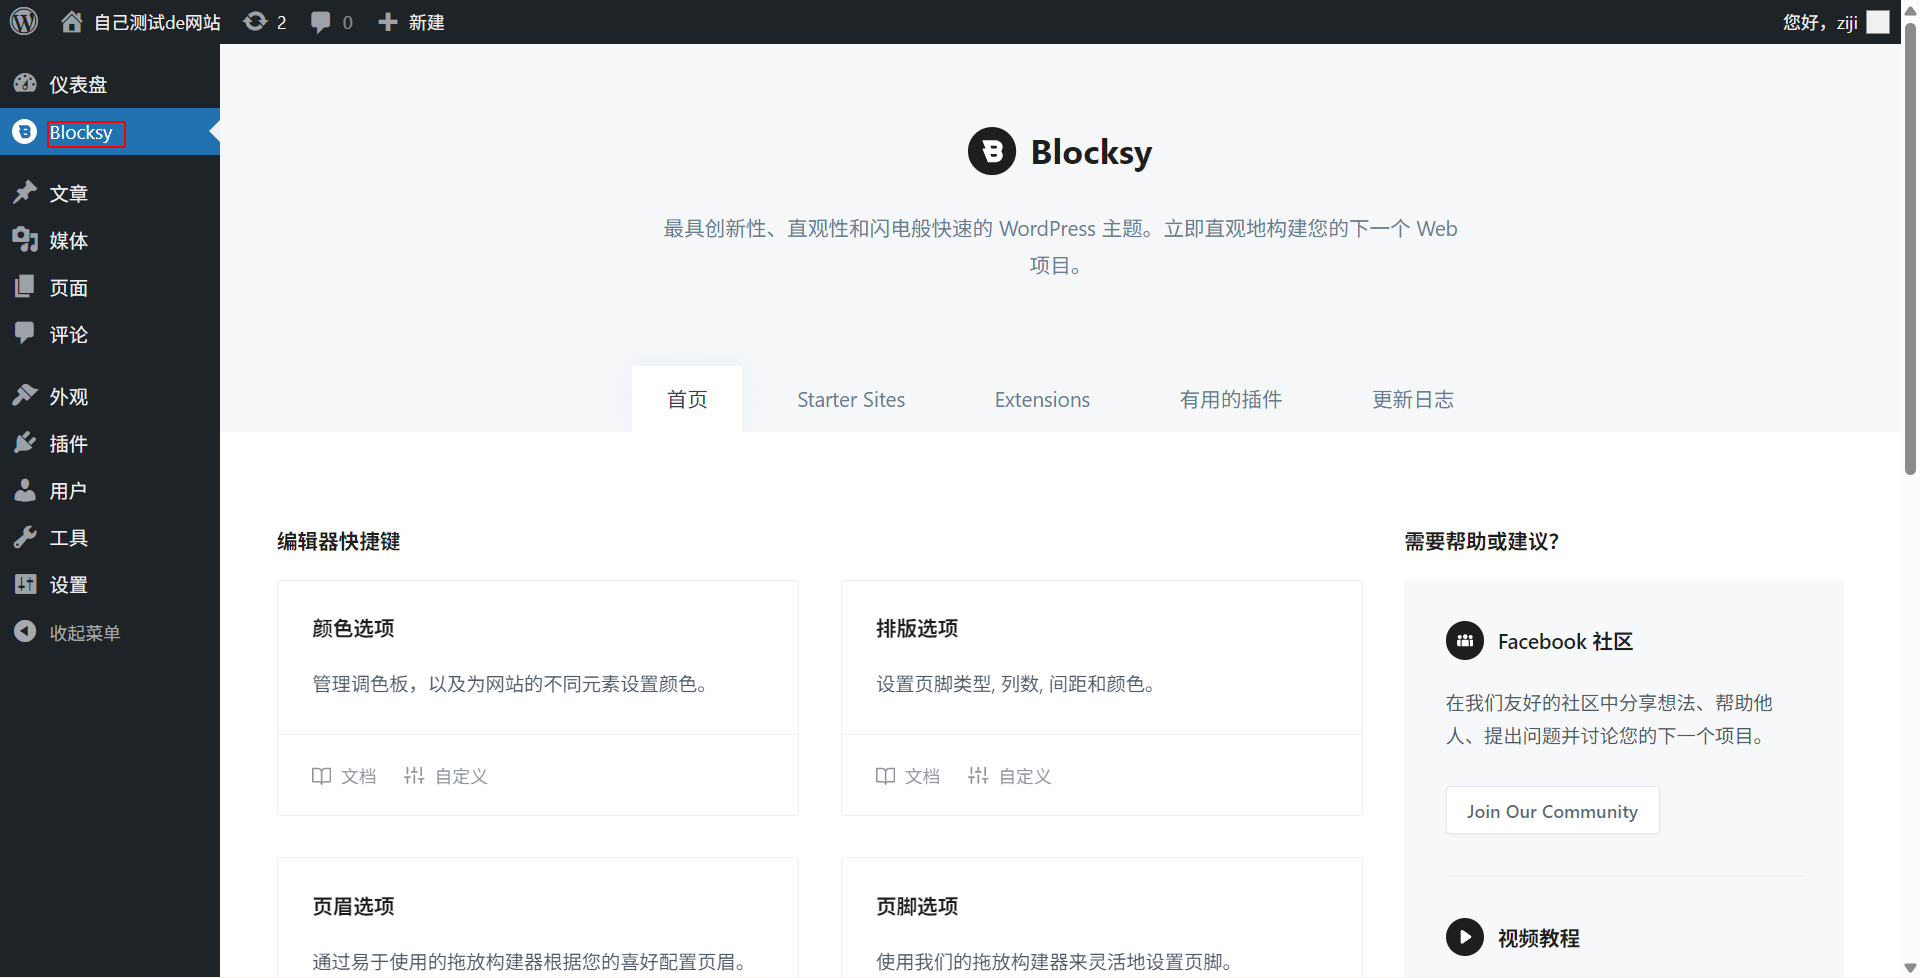
Task: Open the 评论 menu item
Action: coord(110,335)
